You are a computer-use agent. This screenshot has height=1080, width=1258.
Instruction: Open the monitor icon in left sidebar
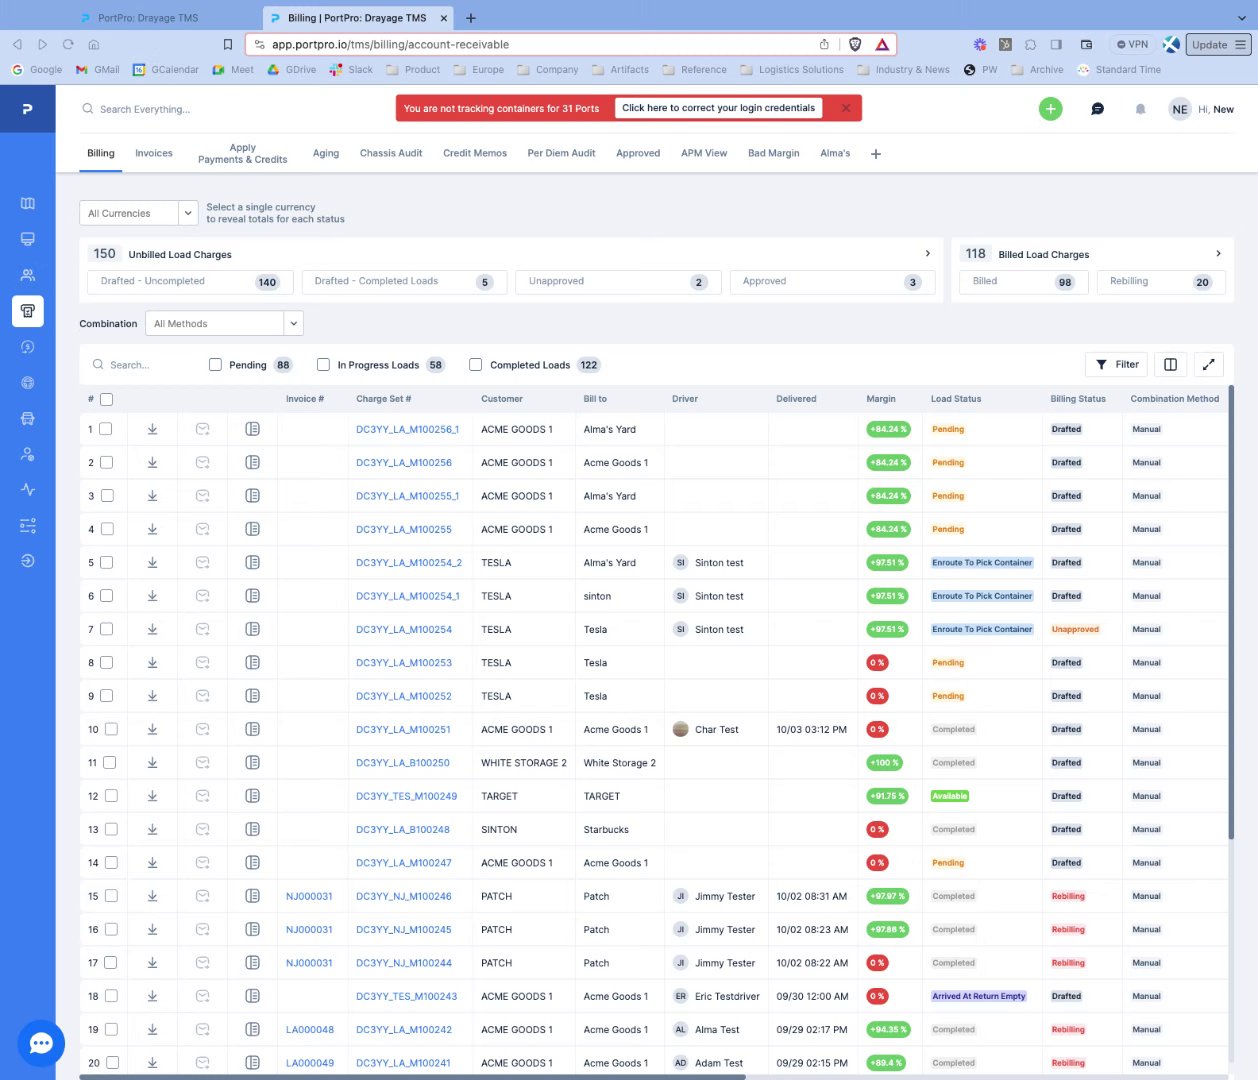[28, 239]
